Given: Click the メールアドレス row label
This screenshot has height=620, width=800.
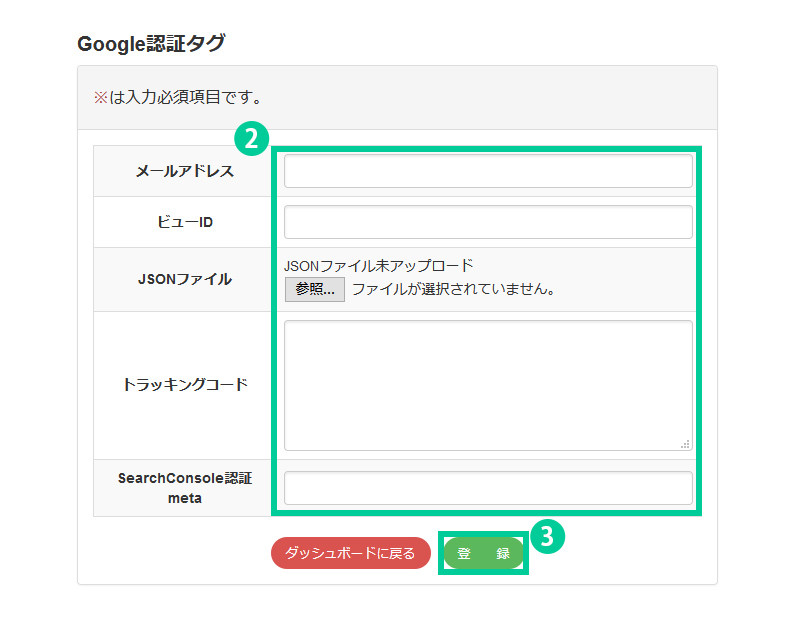Looking at the screenshot, I should pyautogui.click(x=184, y=171).
